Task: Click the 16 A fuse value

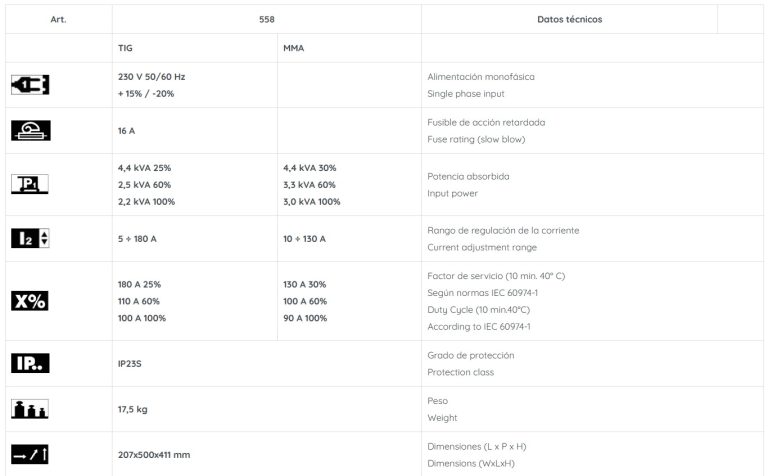Action: pos(126,131)
